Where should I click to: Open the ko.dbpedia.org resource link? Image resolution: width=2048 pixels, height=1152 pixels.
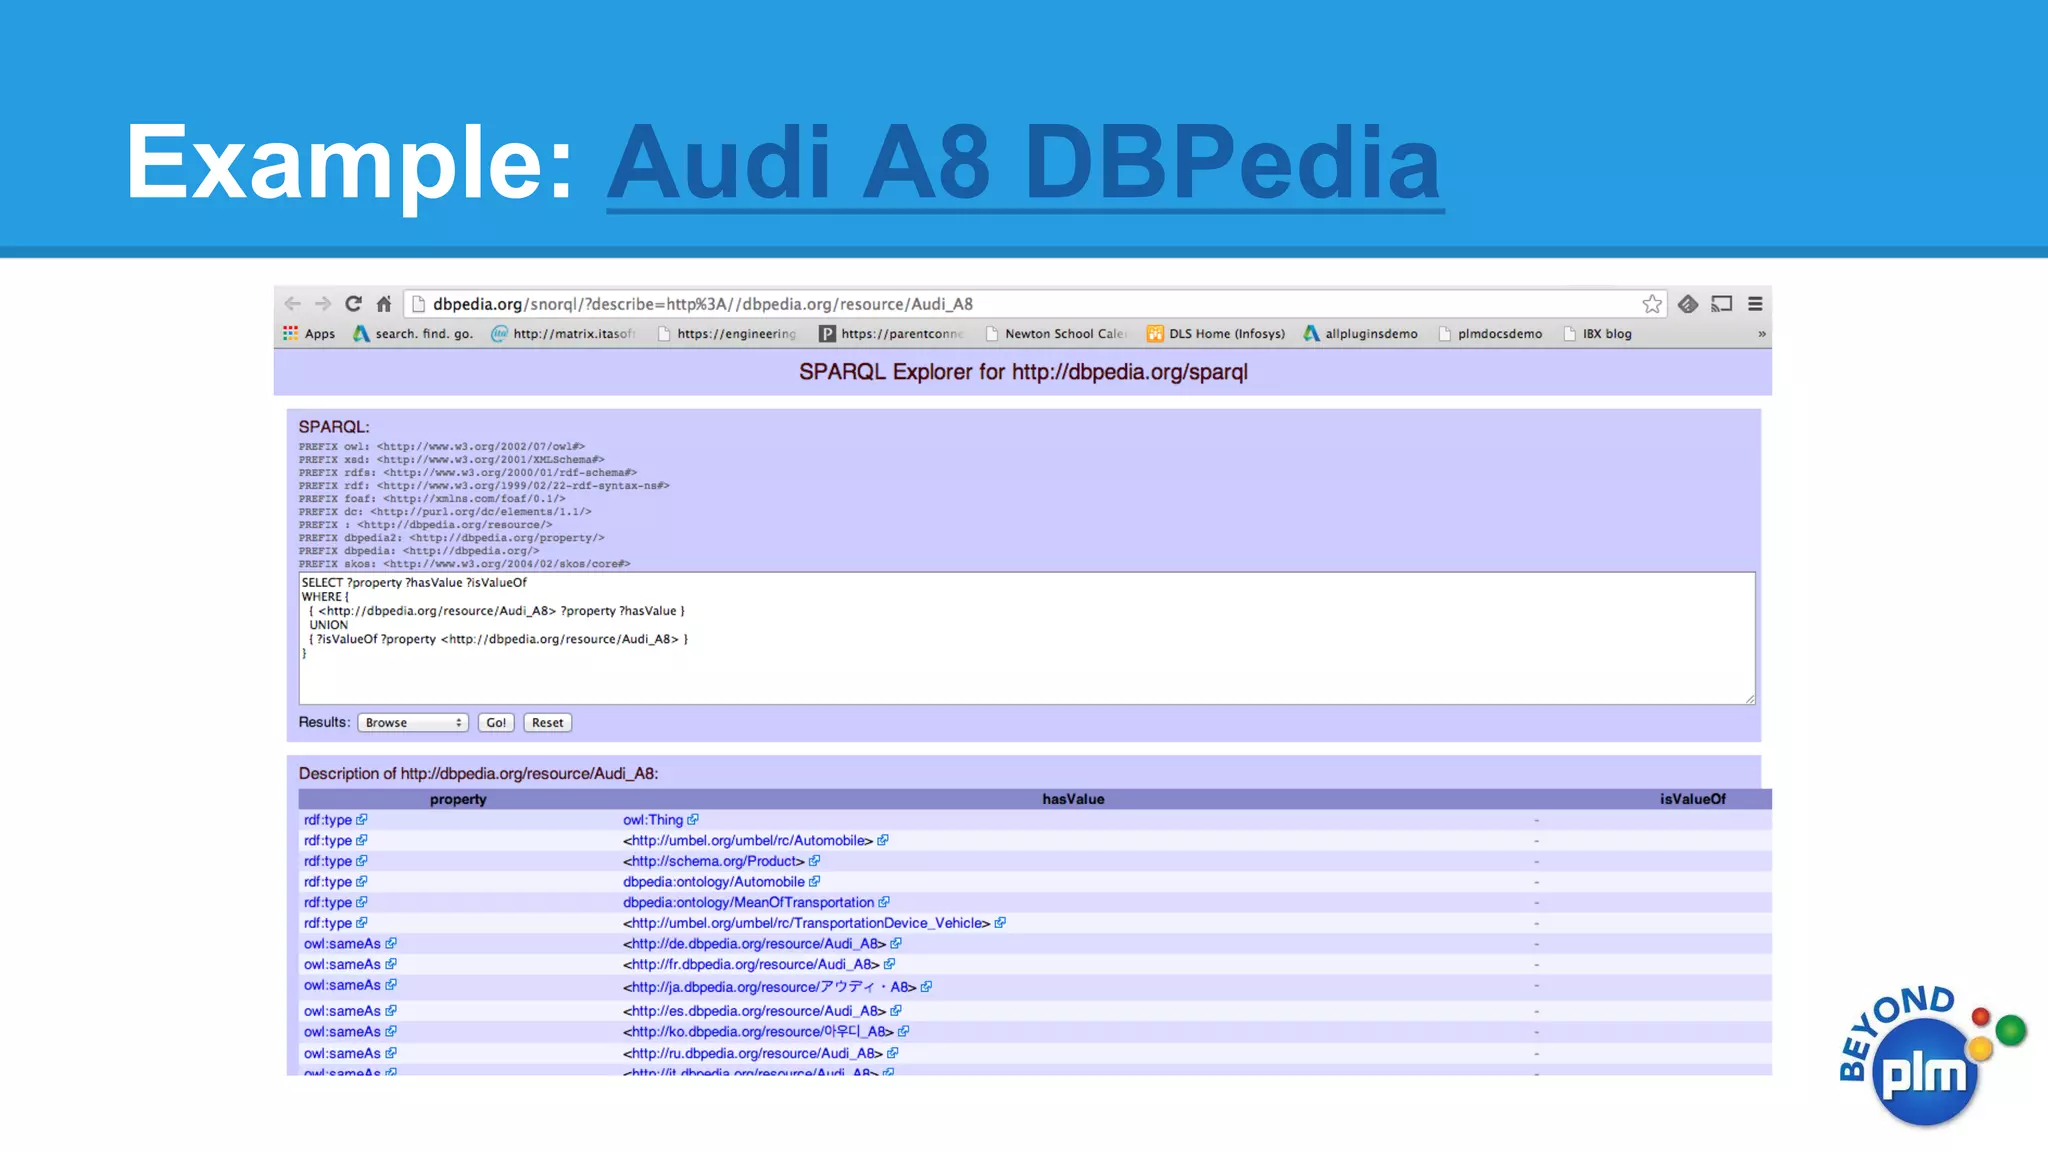click(x=758, y=1032)
